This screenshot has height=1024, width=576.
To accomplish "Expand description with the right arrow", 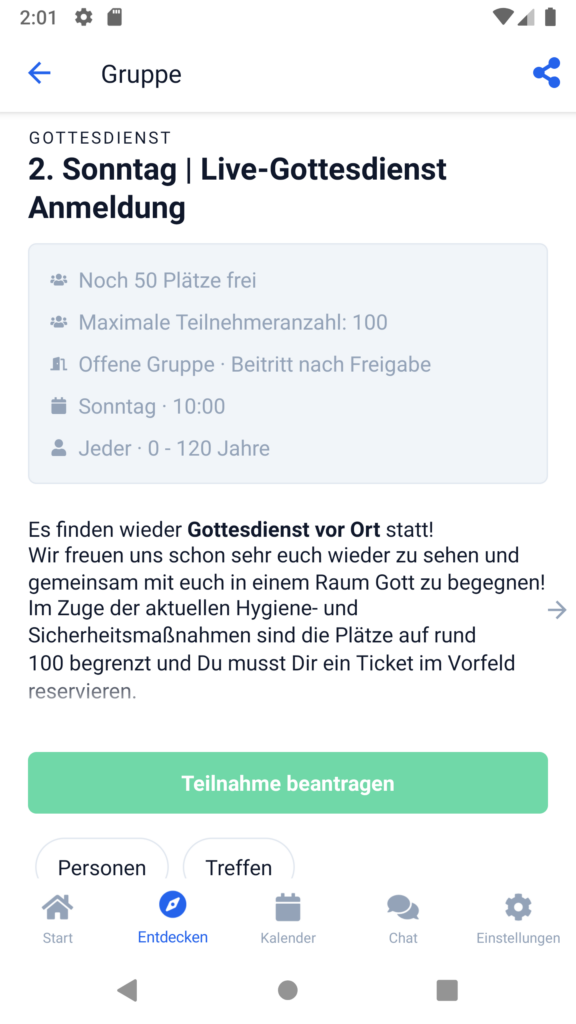I will [557, 611].
